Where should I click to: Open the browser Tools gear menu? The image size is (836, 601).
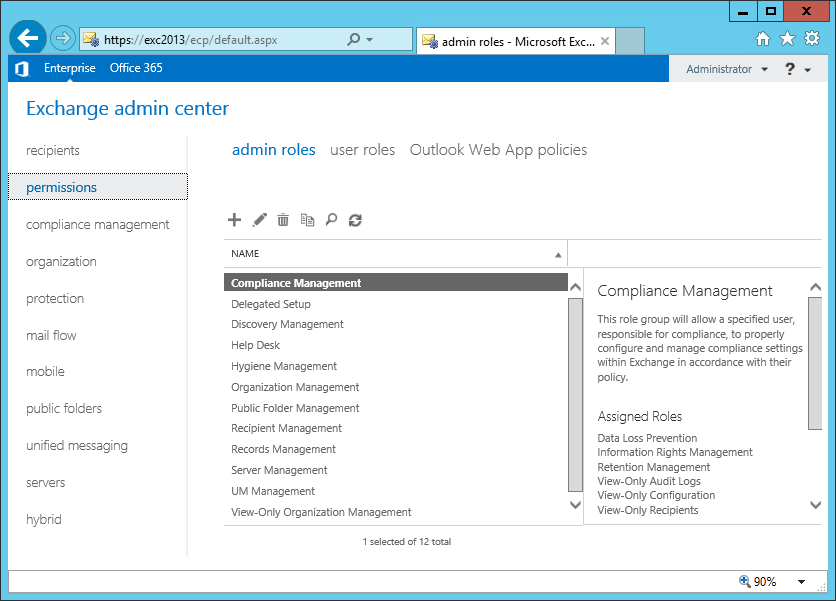[812, 38]
